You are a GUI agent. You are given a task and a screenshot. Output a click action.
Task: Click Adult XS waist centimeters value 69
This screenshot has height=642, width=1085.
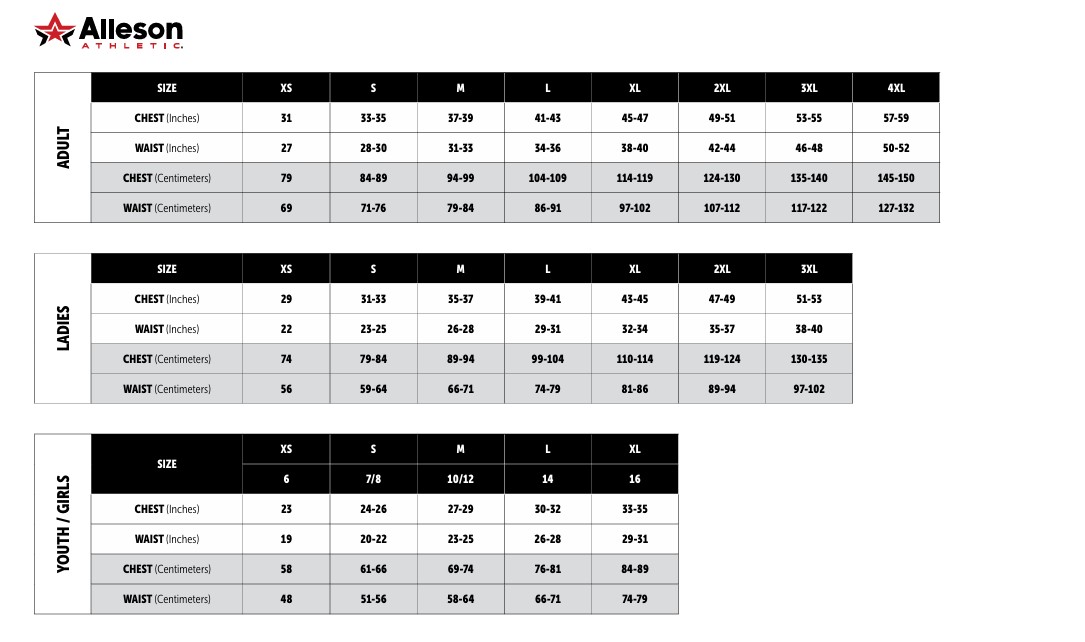(286, 208)
